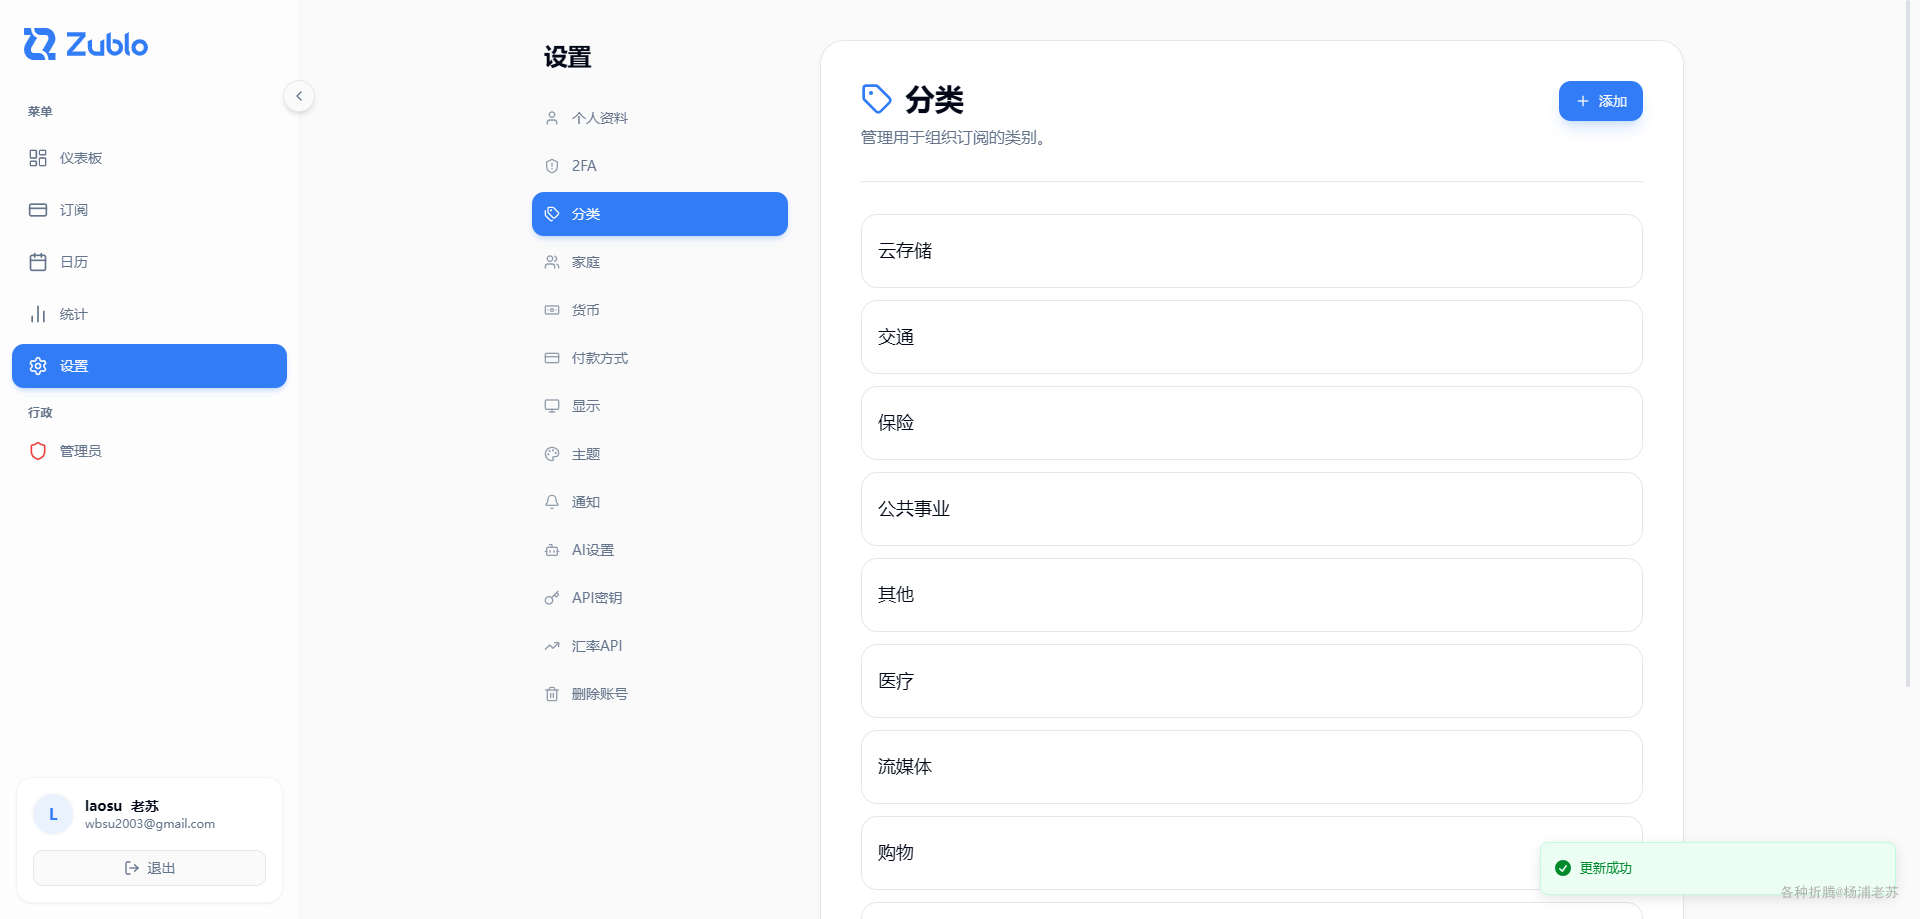1920x919 pixels.
Task: Click the user avatar with letter L
Action: (53, 814)
